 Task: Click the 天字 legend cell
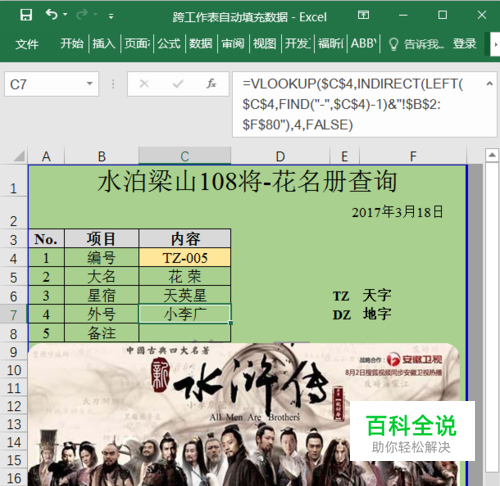[377, 295]
